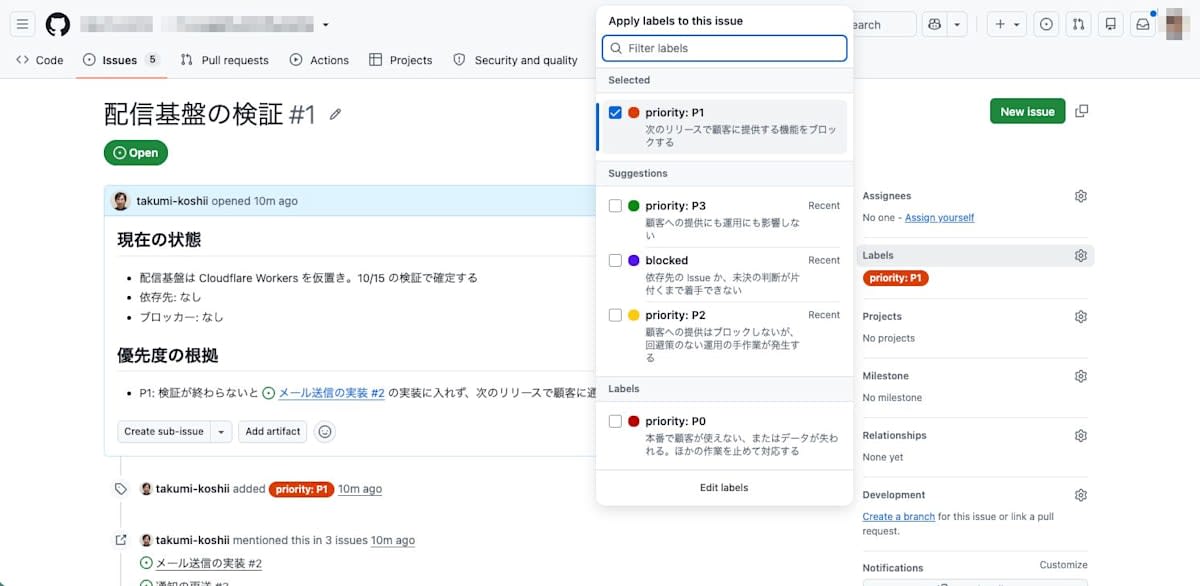This screenshot has height=586, width=1200.
Task: Open the Relationships gear settings
Action: point(1080,435)
